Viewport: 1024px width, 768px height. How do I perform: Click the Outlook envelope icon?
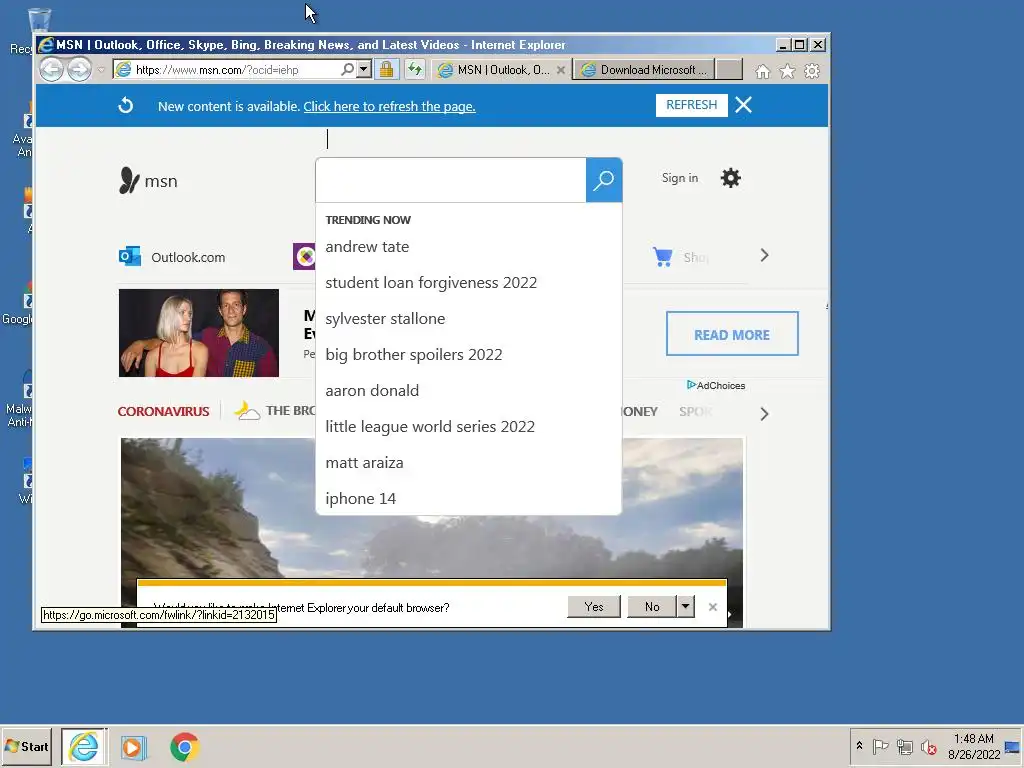129,256
